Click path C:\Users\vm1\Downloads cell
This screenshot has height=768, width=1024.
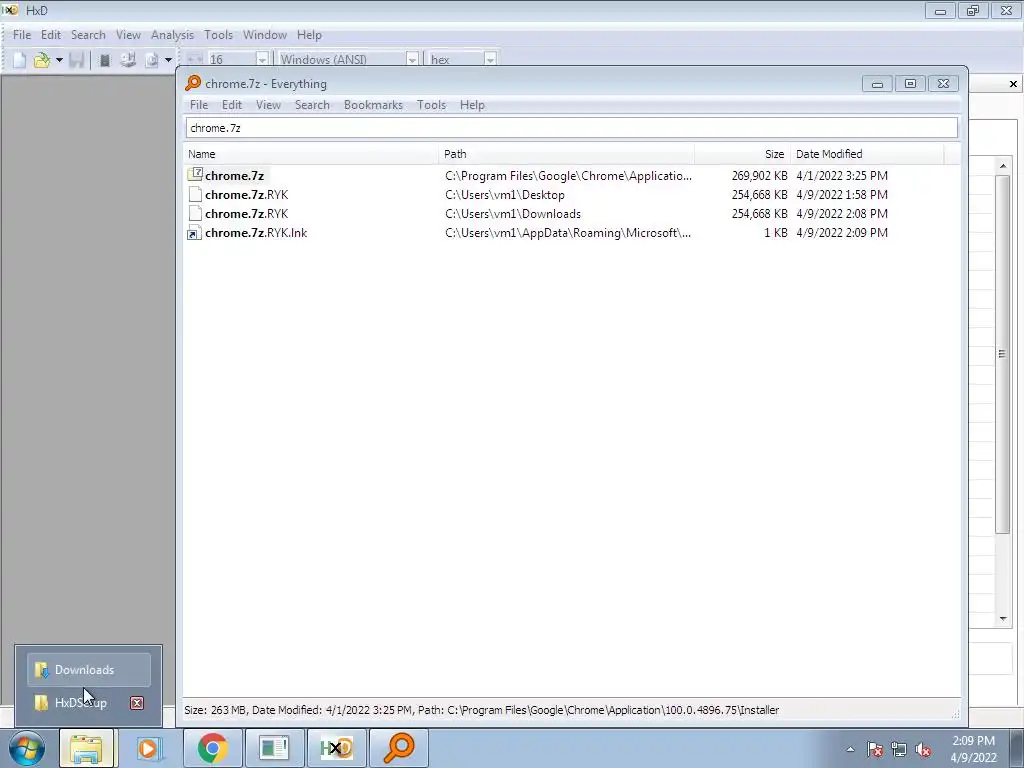point(513,214)
